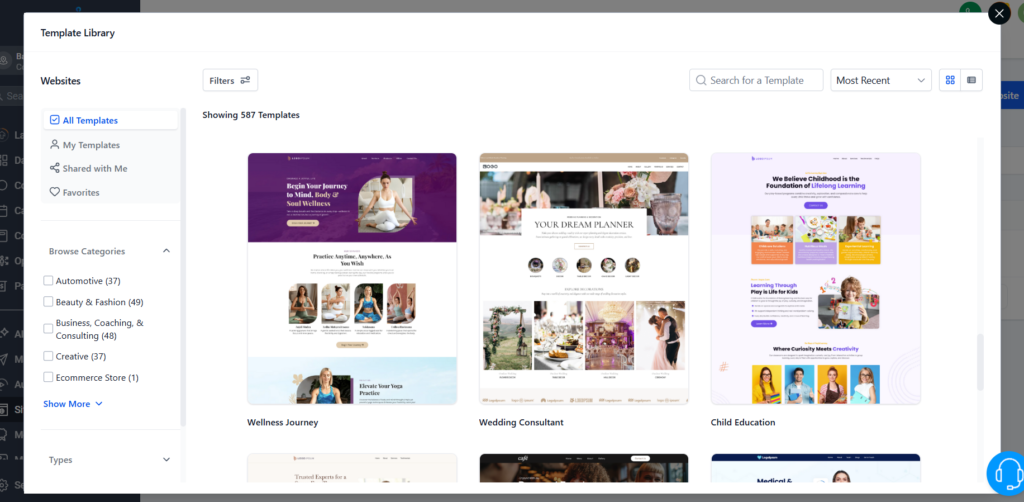
Task: Click the Template Library heading text
Action: [78, 33]
